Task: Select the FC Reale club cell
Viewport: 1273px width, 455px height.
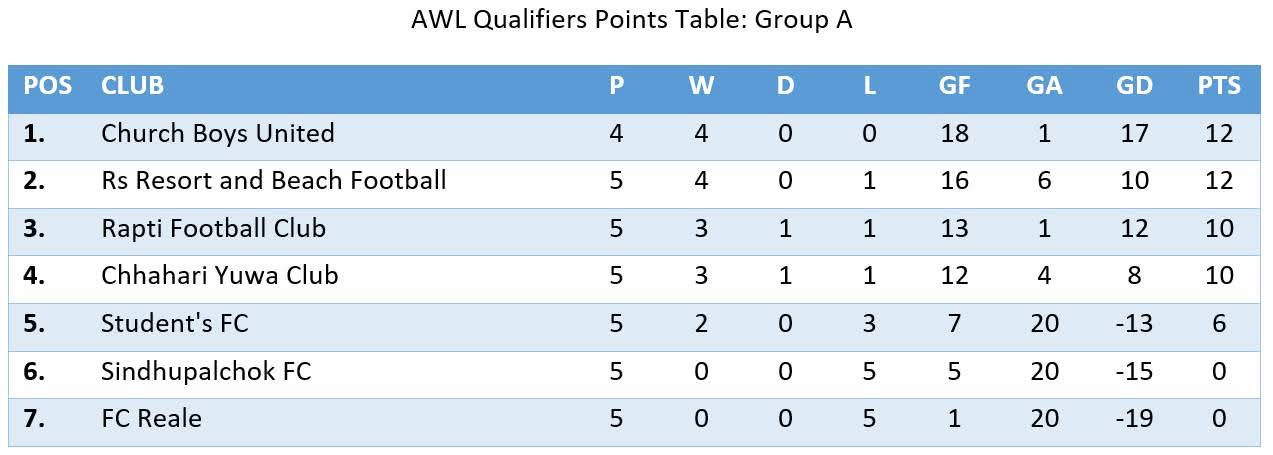Action: 151,418
